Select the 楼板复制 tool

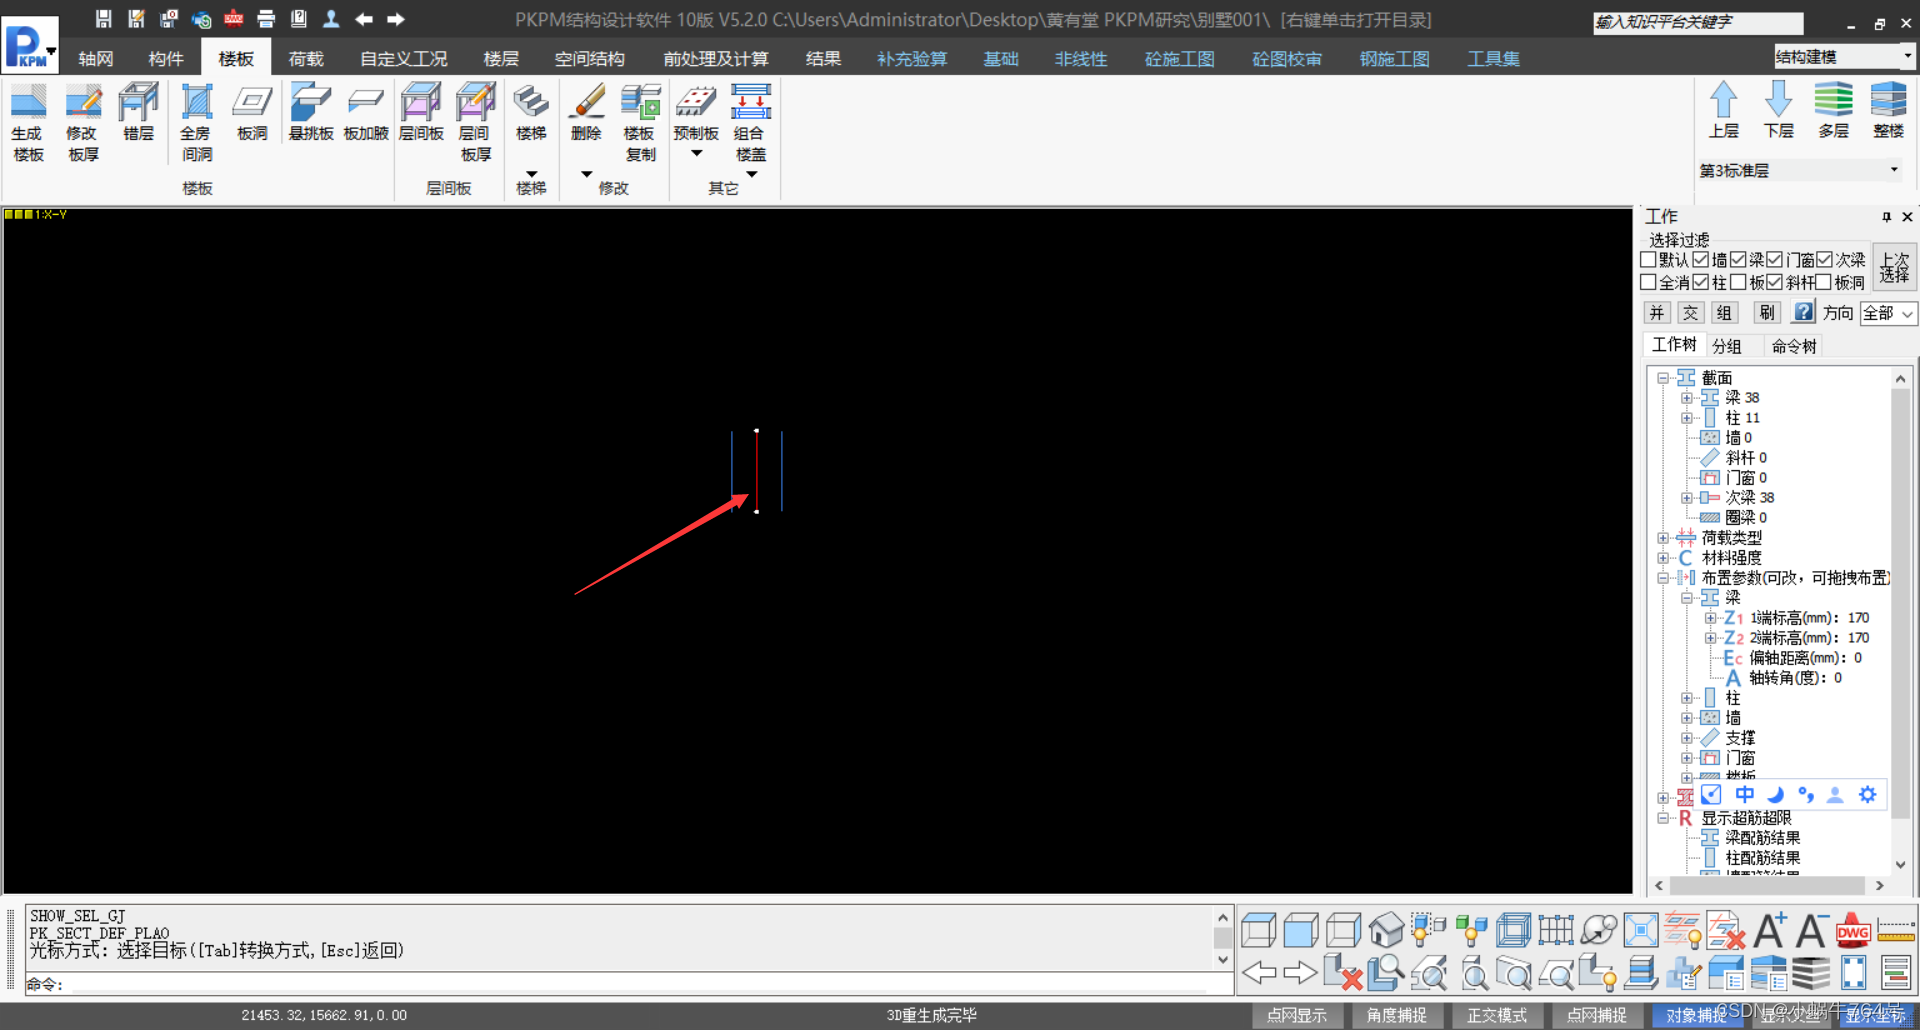(x=640, y=122)
